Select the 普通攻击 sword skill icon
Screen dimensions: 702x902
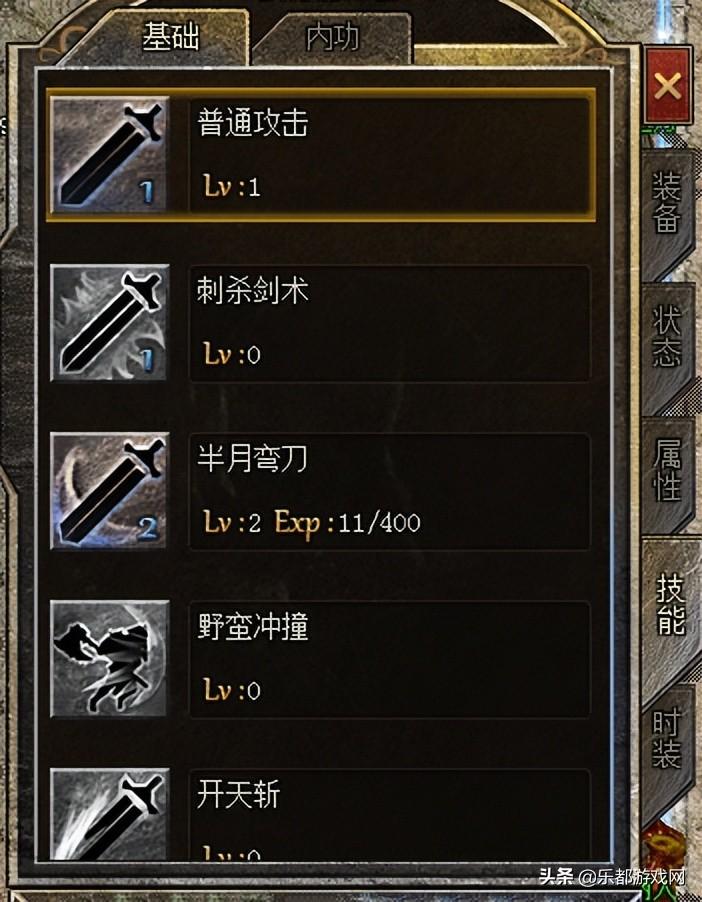tap(109, 155)
